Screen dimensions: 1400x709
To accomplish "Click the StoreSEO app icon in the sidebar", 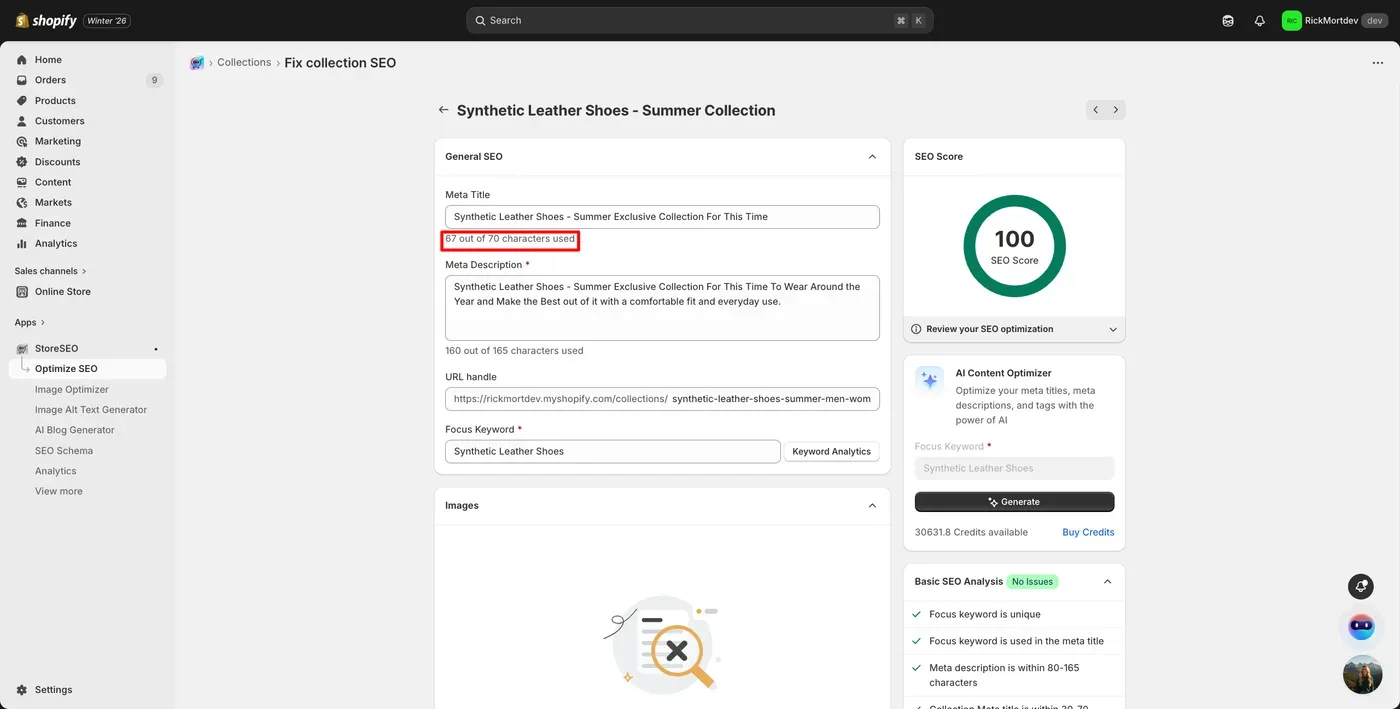I will [22, 349].
